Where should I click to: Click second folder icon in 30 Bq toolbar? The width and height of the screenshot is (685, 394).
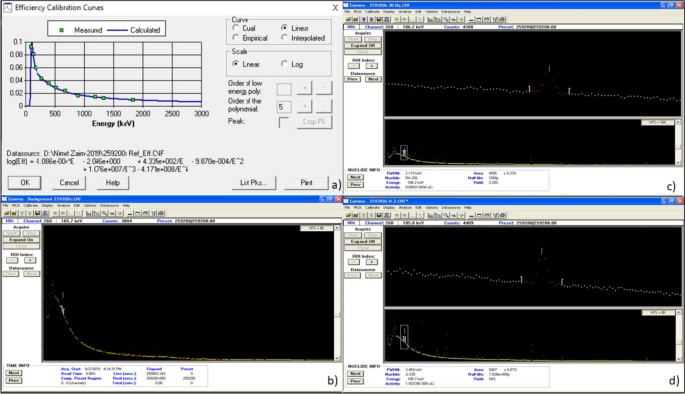tap(356, 19)
